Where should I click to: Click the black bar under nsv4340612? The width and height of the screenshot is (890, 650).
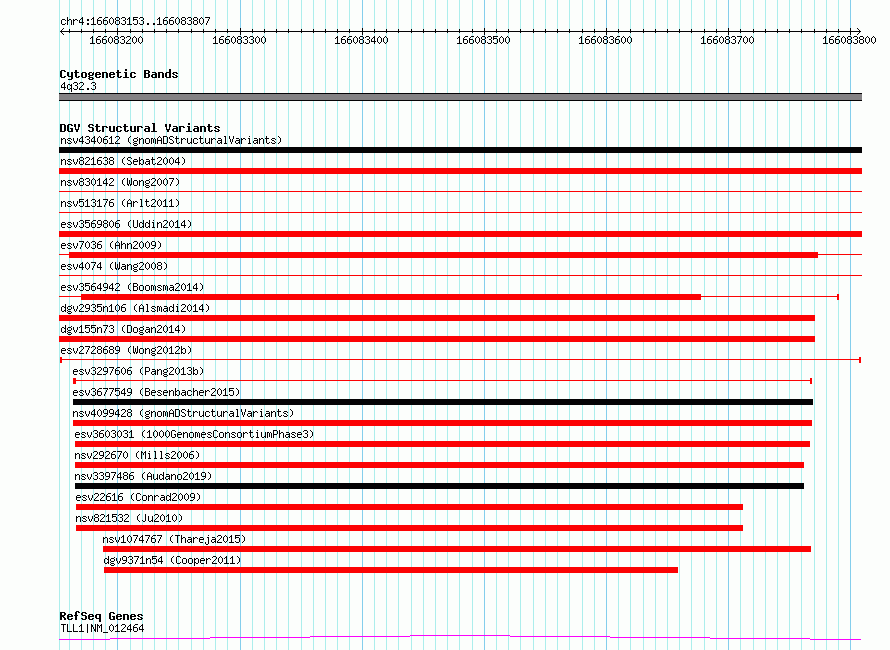coord(460,150)
